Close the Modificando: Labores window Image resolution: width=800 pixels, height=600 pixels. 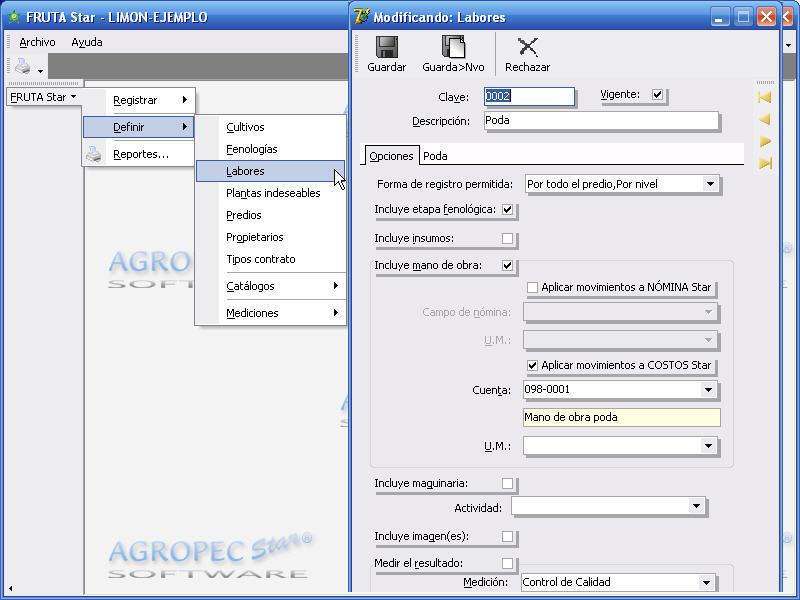click(x=766, y=17)
